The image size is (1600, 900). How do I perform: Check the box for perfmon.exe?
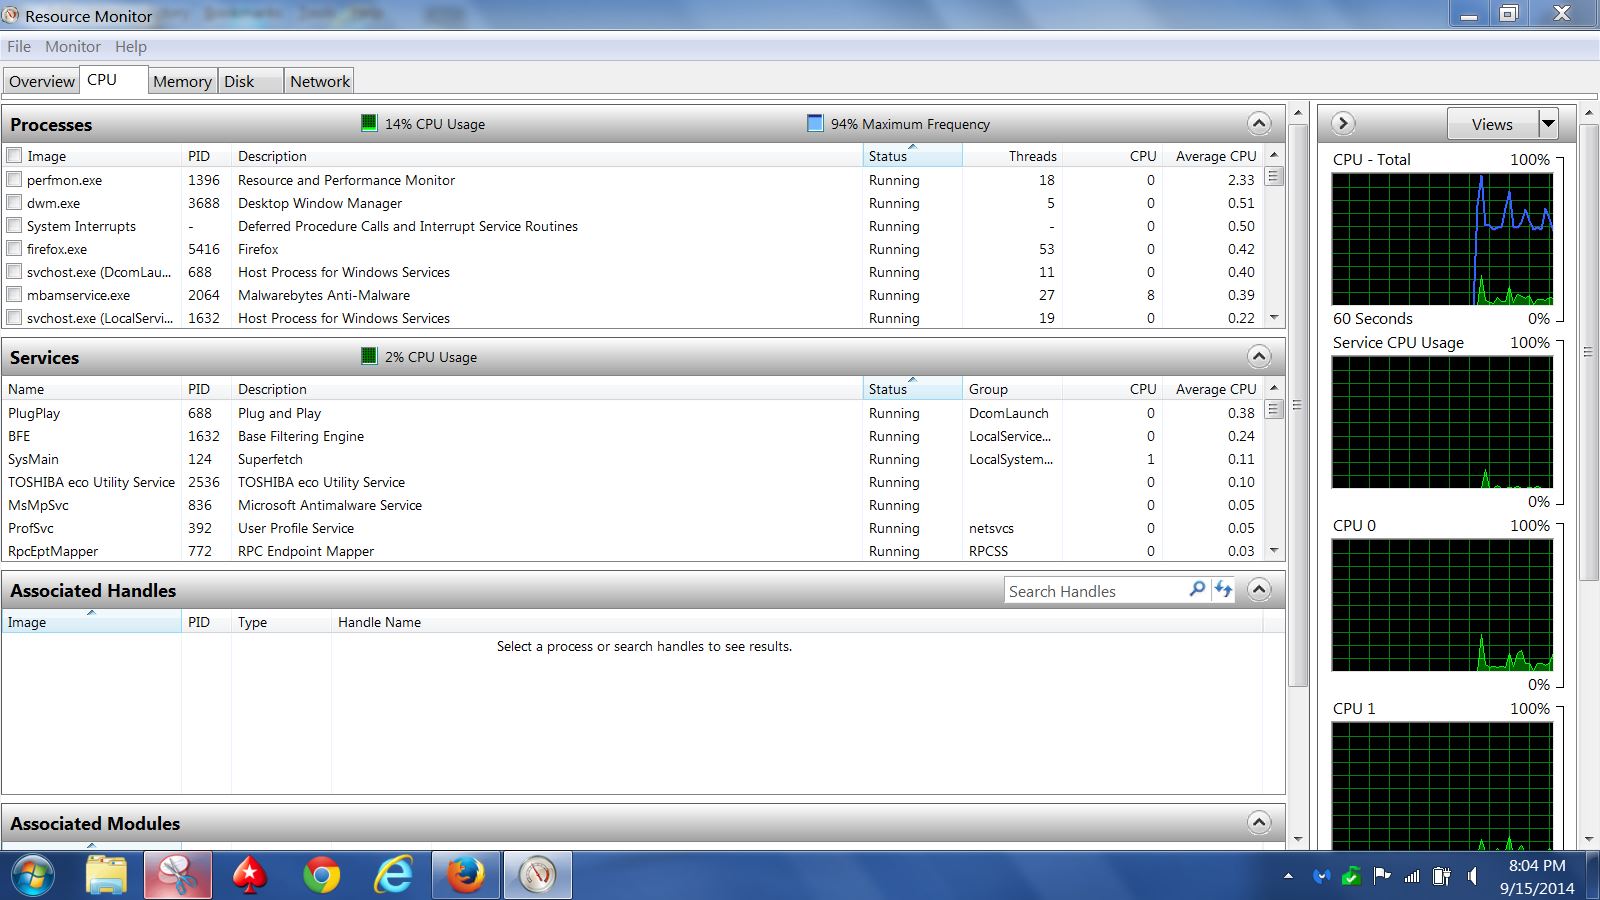coord(14,179)
